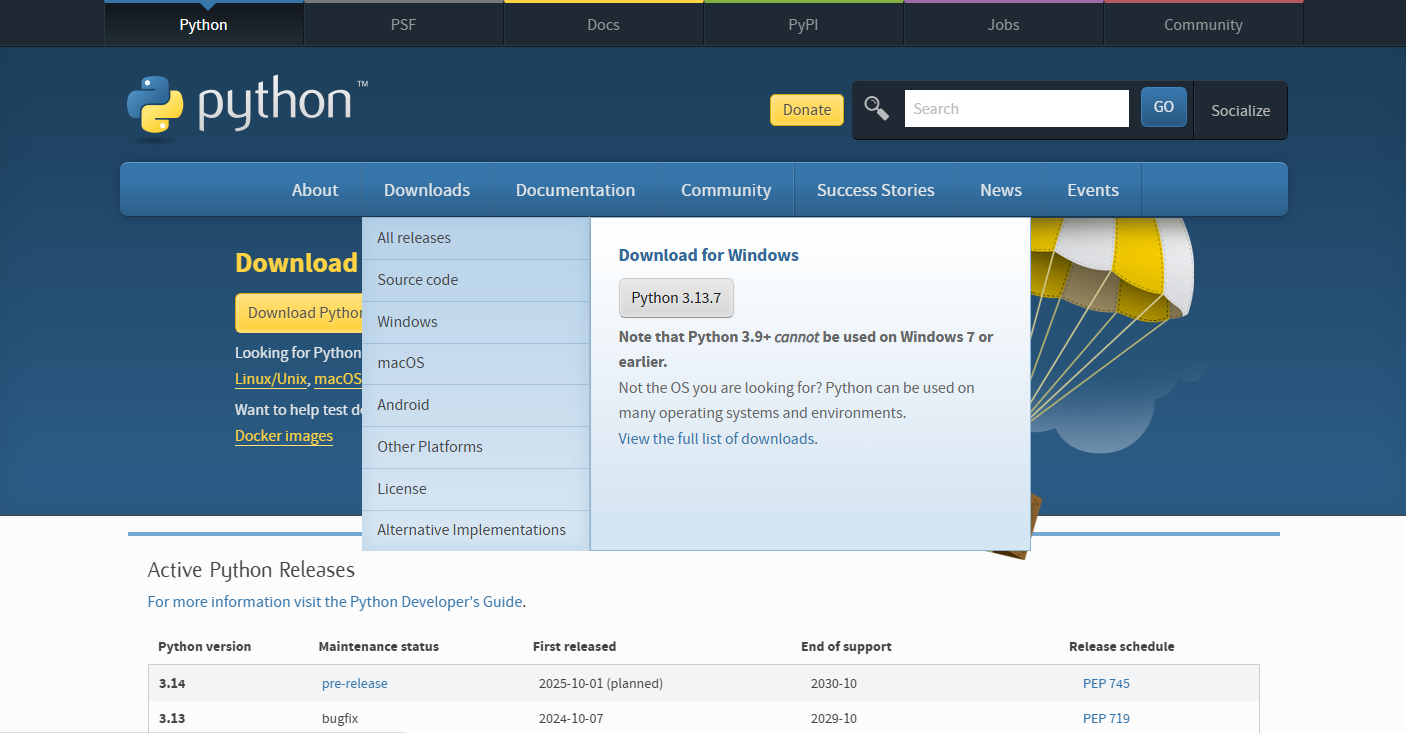This screenshot has width=1406, height=733.
Task: Open View the full list of downloads
Action: [716, 439]
